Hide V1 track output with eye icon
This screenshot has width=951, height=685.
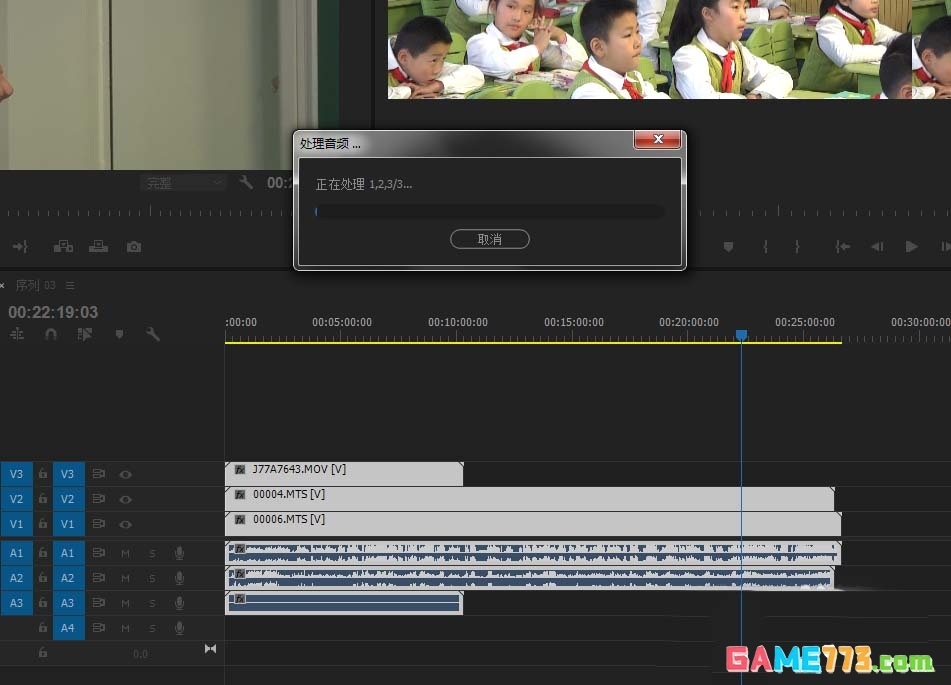pyautogui.click(x=126, y=524)
